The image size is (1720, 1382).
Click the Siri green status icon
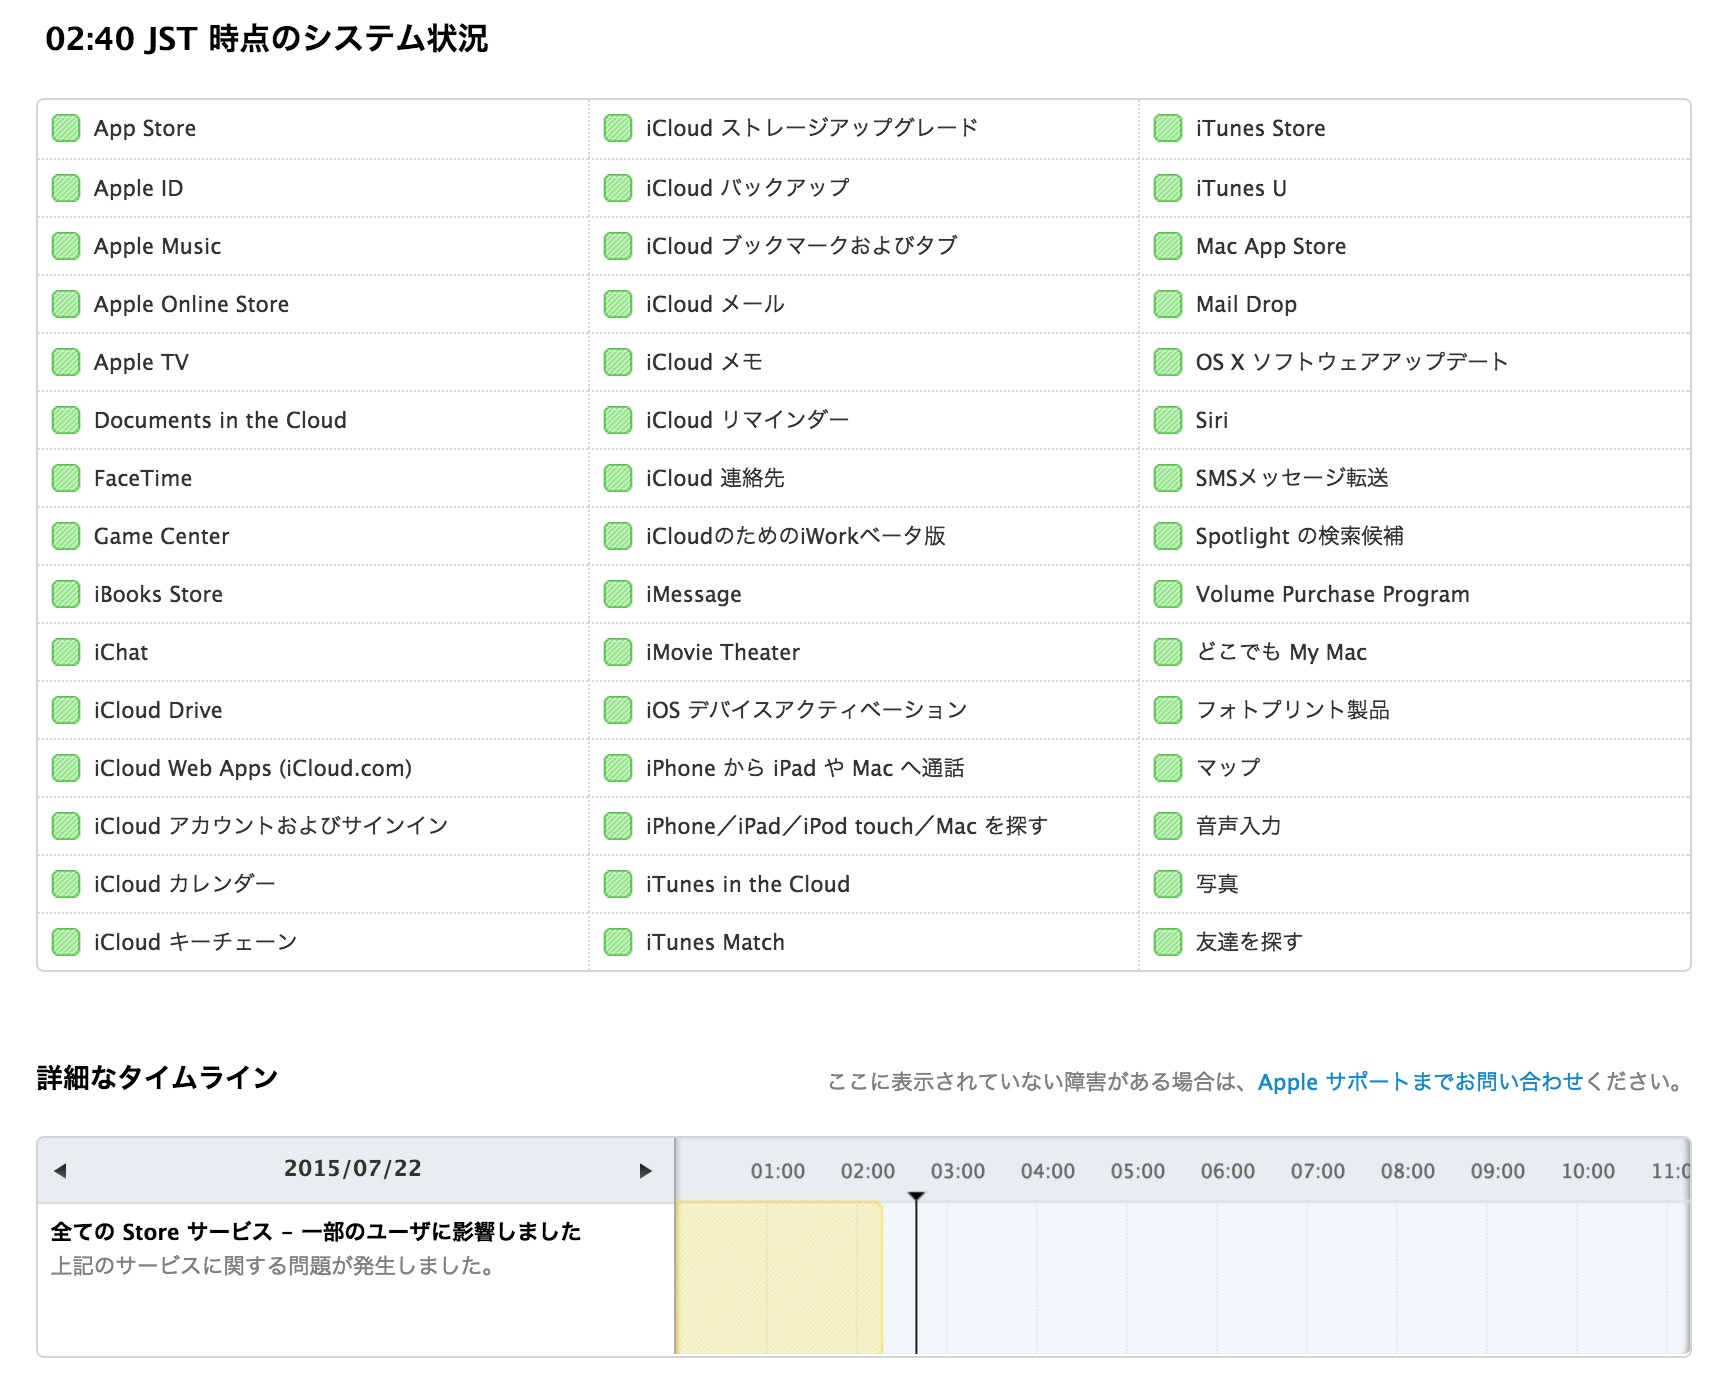point(1168,420)
